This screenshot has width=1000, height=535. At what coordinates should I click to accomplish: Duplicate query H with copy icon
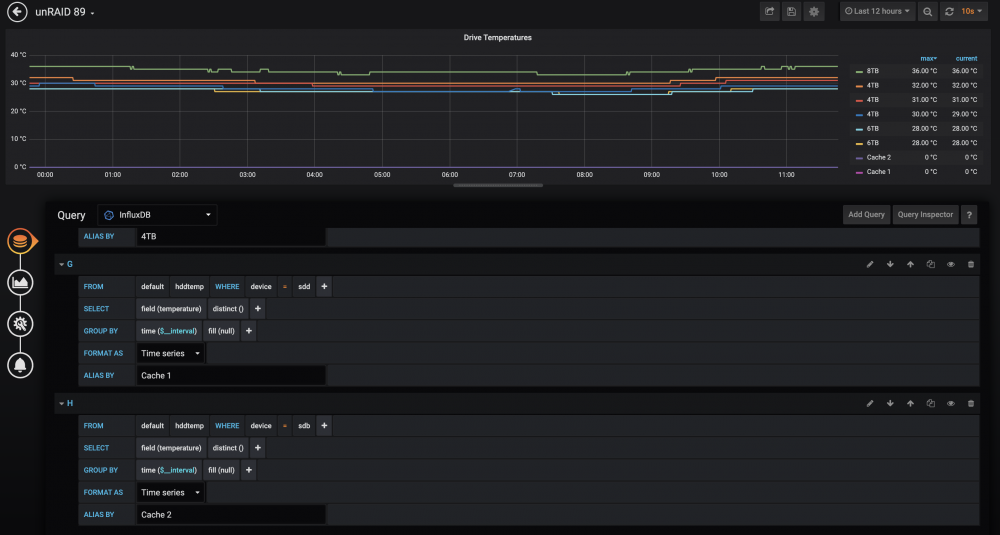coord(930,403)
